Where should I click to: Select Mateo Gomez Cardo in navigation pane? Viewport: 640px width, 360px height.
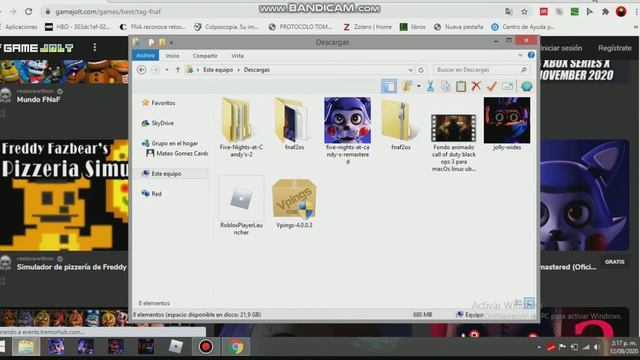(x=177, y=153)
